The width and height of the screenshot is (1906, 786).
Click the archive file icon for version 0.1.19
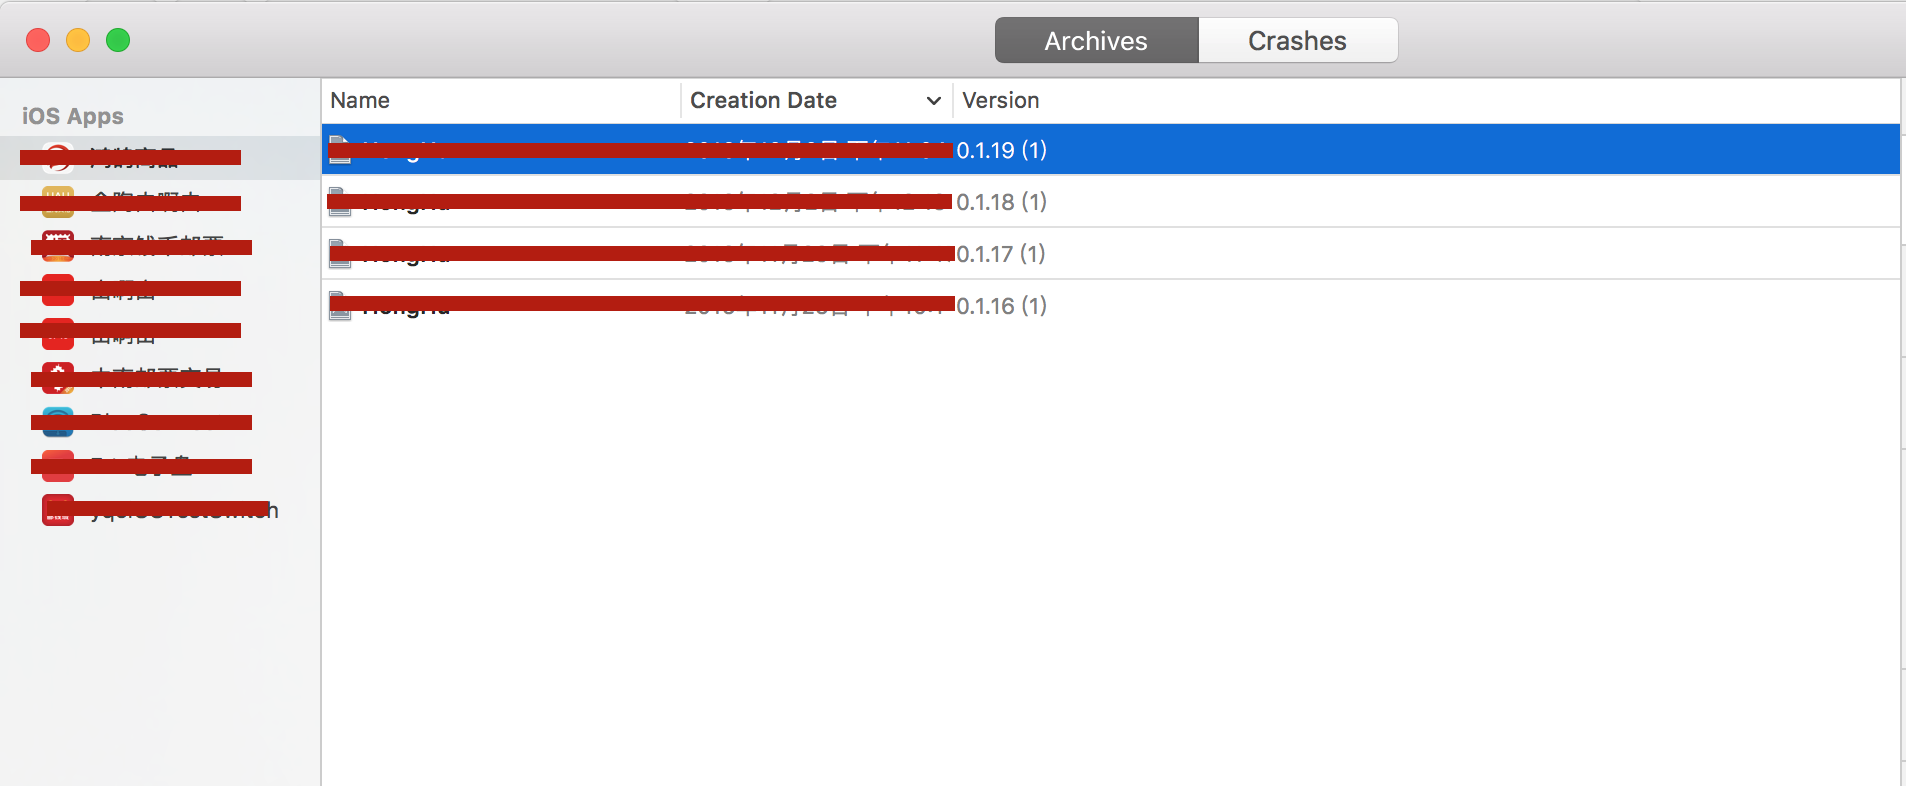(340, 149)
